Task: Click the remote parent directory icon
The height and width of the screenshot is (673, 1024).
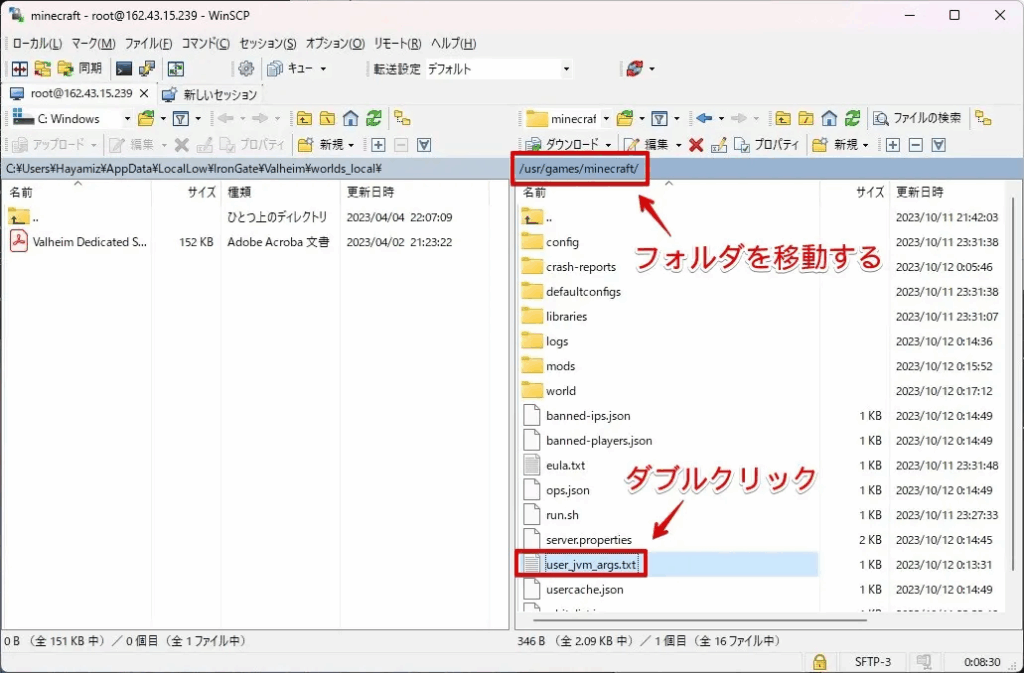Action: (783, 118)
